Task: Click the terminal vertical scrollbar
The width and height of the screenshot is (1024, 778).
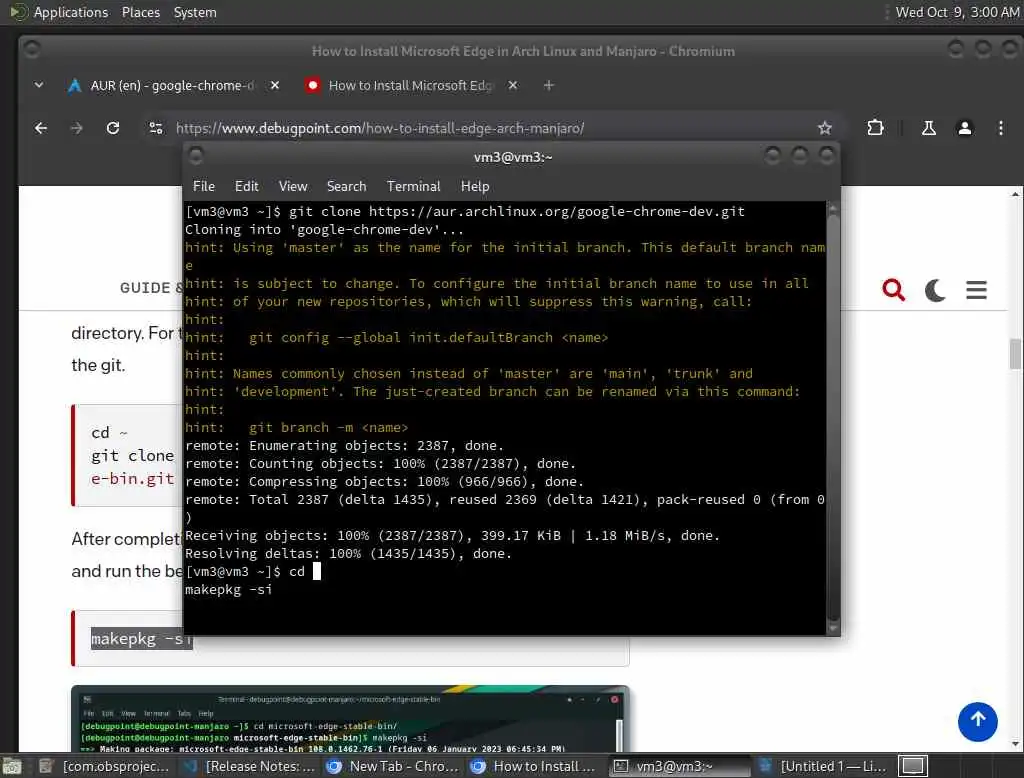Action: click(x=833, y=418)
